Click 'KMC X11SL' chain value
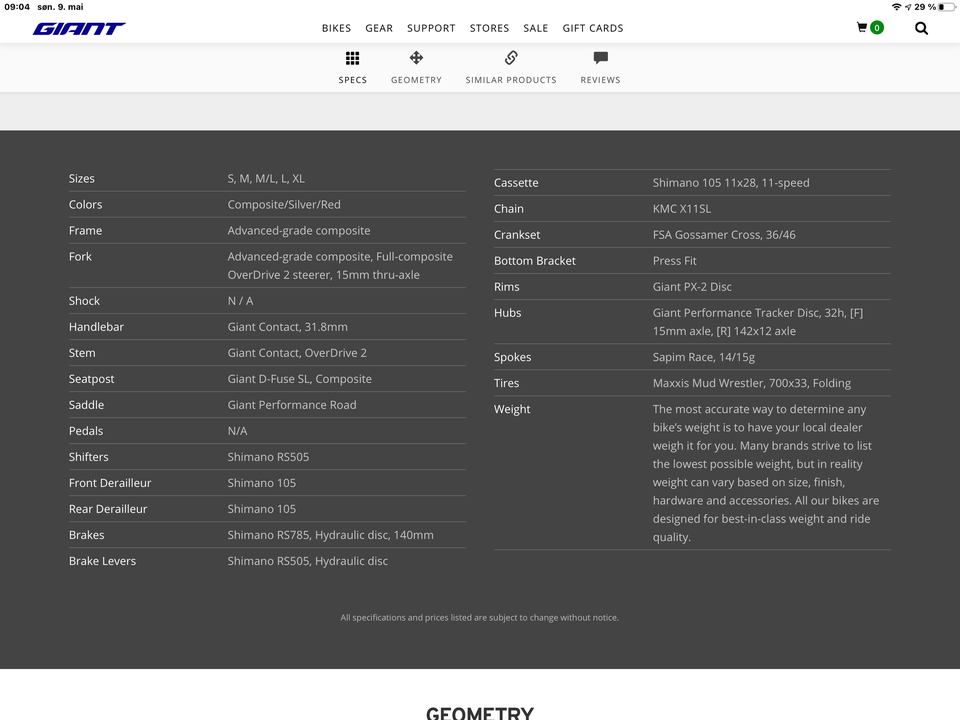The height and width of the screenshot is (720, 960). (x=681, y=209)
